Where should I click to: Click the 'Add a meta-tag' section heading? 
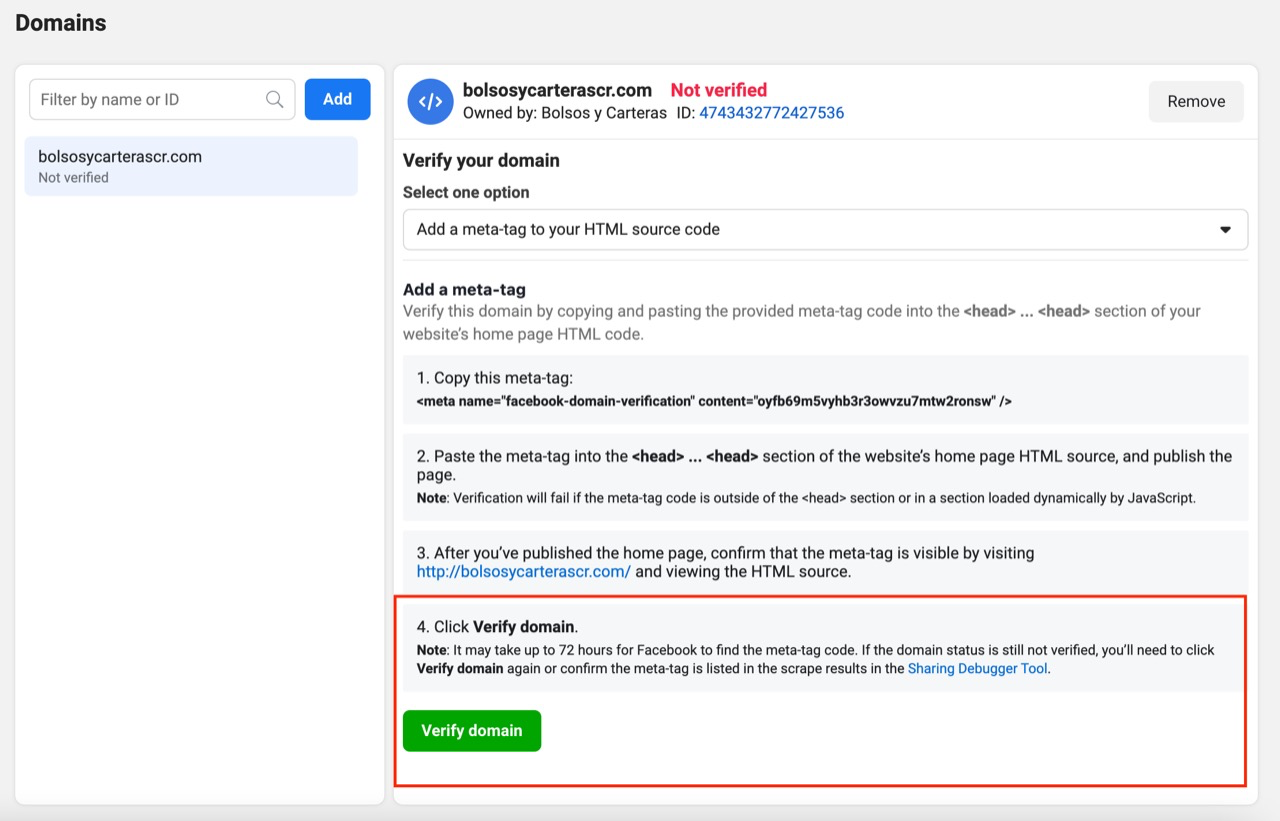point(464,290)
